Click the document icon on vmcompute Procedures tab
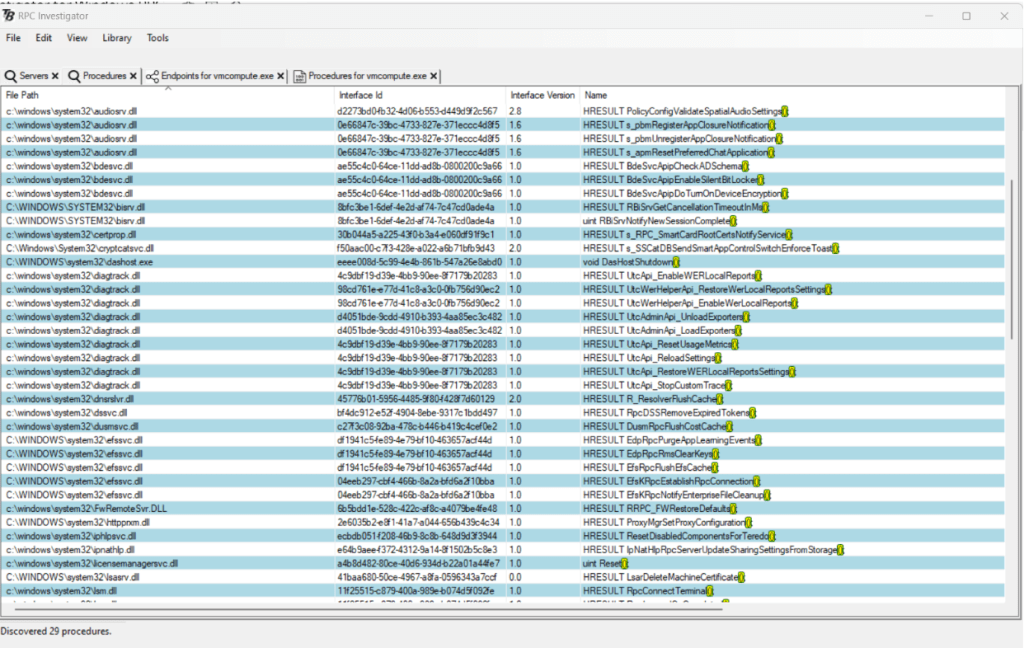Viewport: 1024px width, 648px height. click(299, 76)
